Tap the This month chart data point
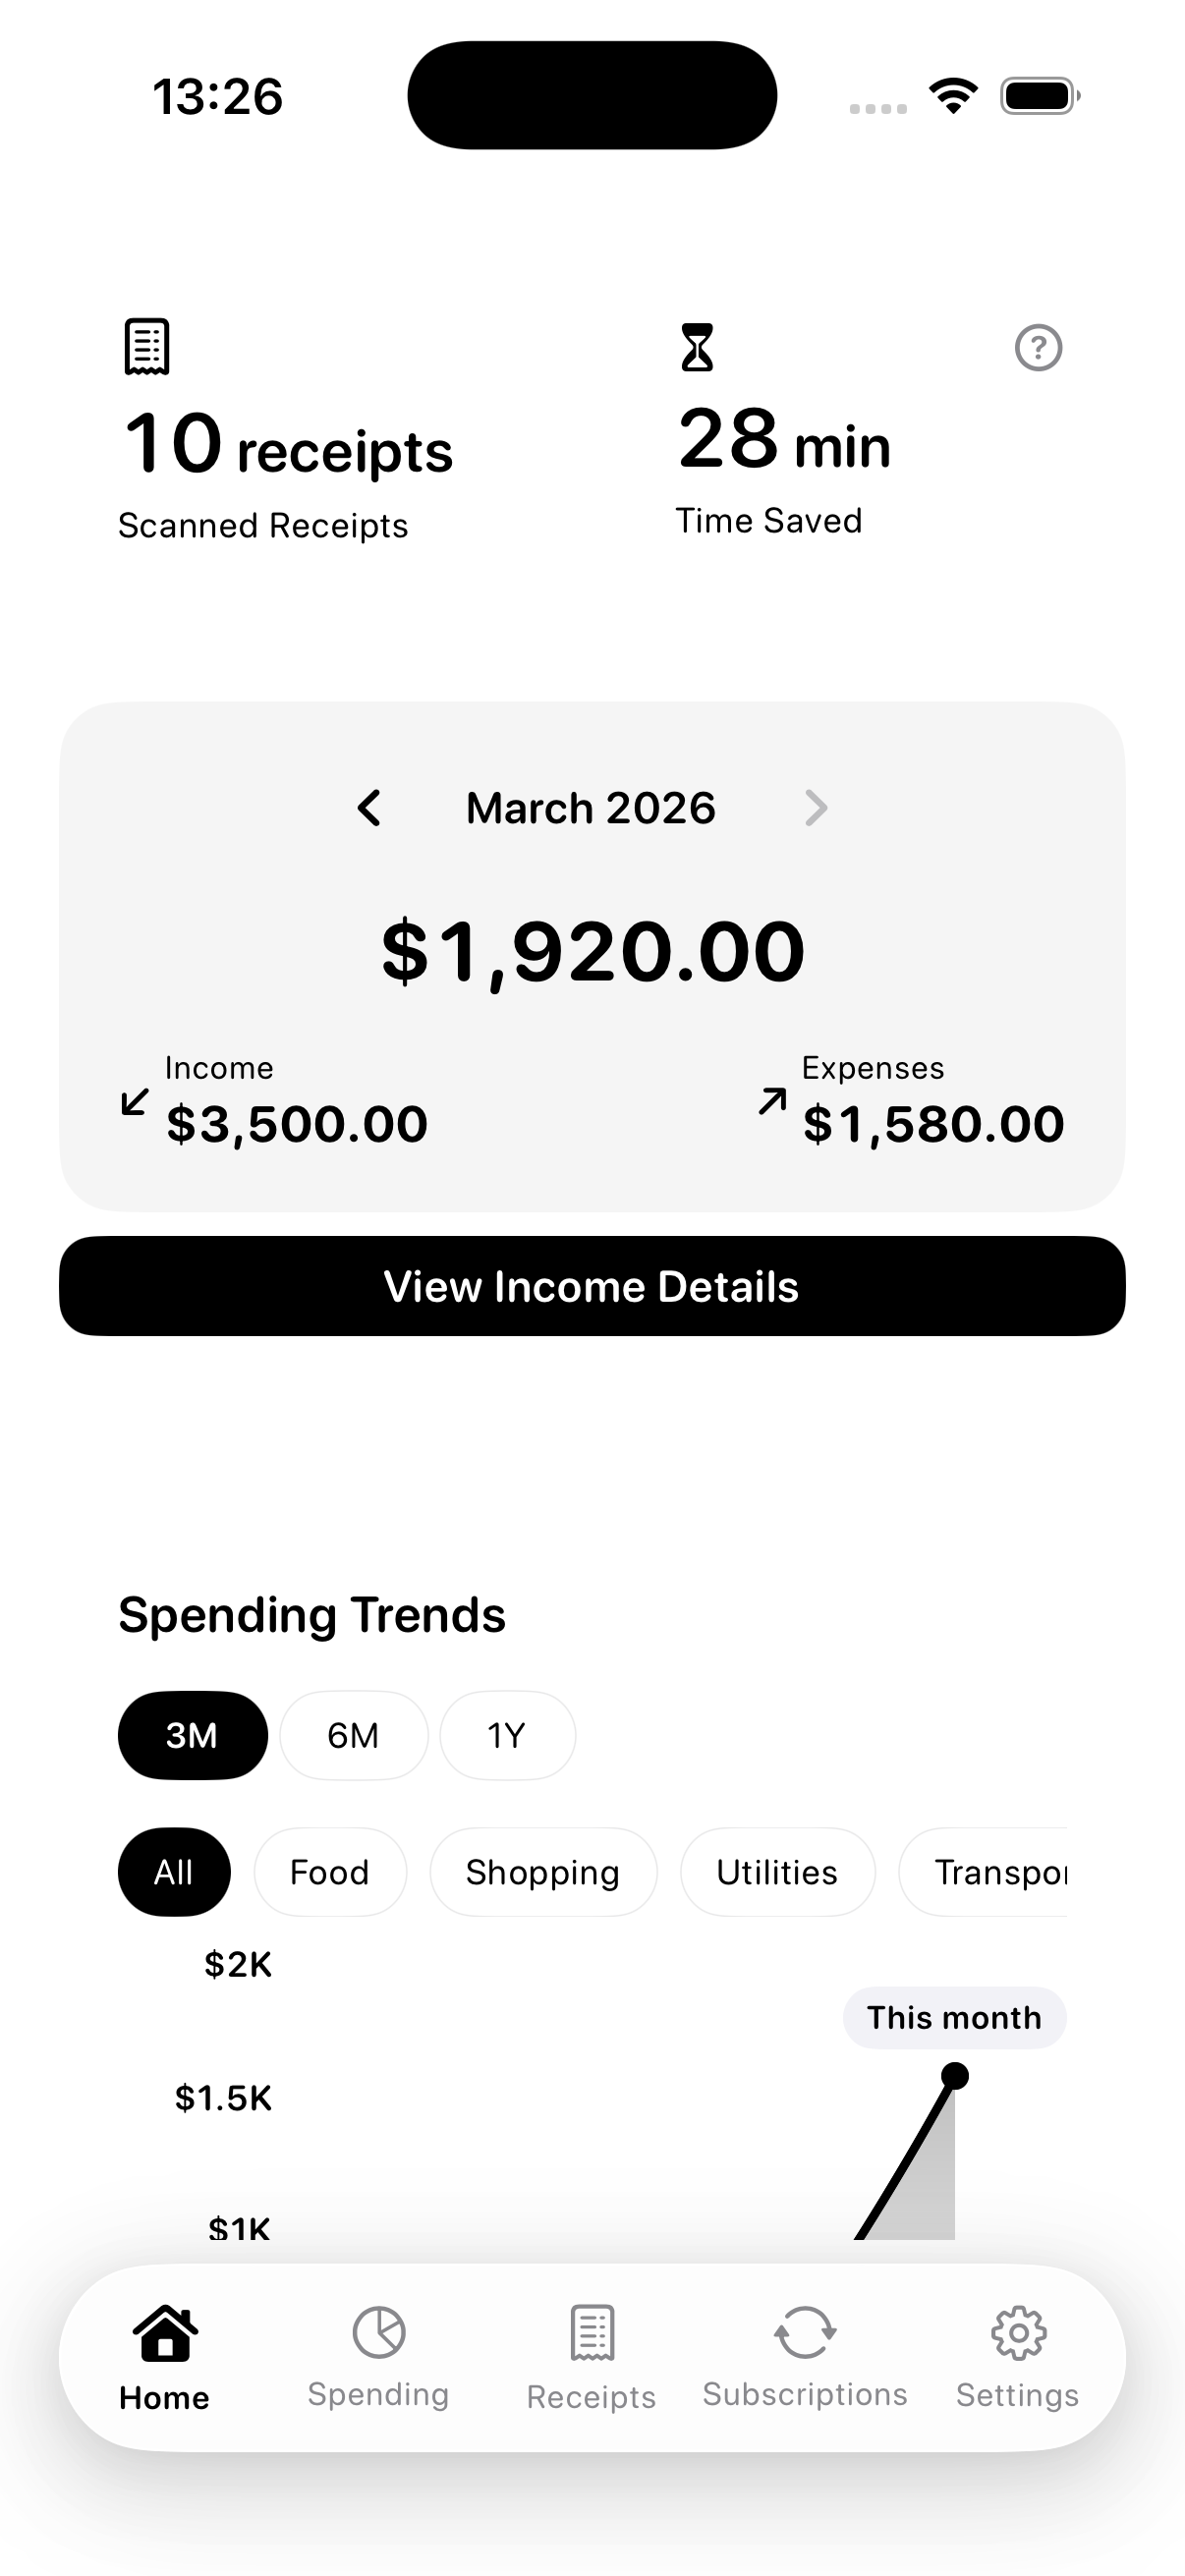This screenshot has height=2576, width=1185. [955, 2076]
